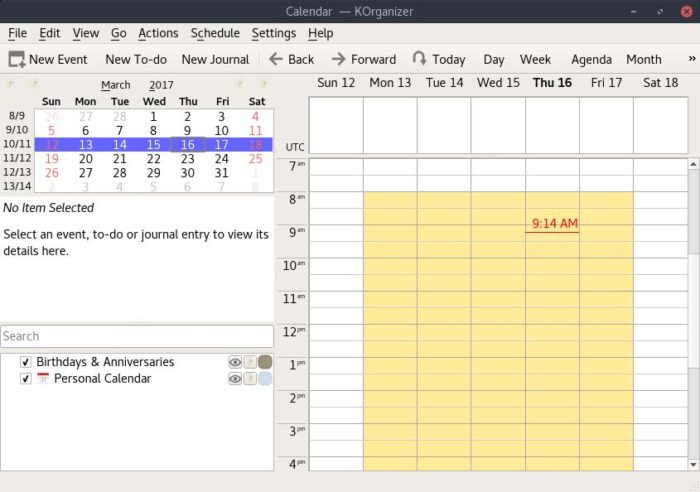Click the agenda scrollbar down arrow
Image resolution: width=700 pixels, height=492 pixels.
pos(693,465)
